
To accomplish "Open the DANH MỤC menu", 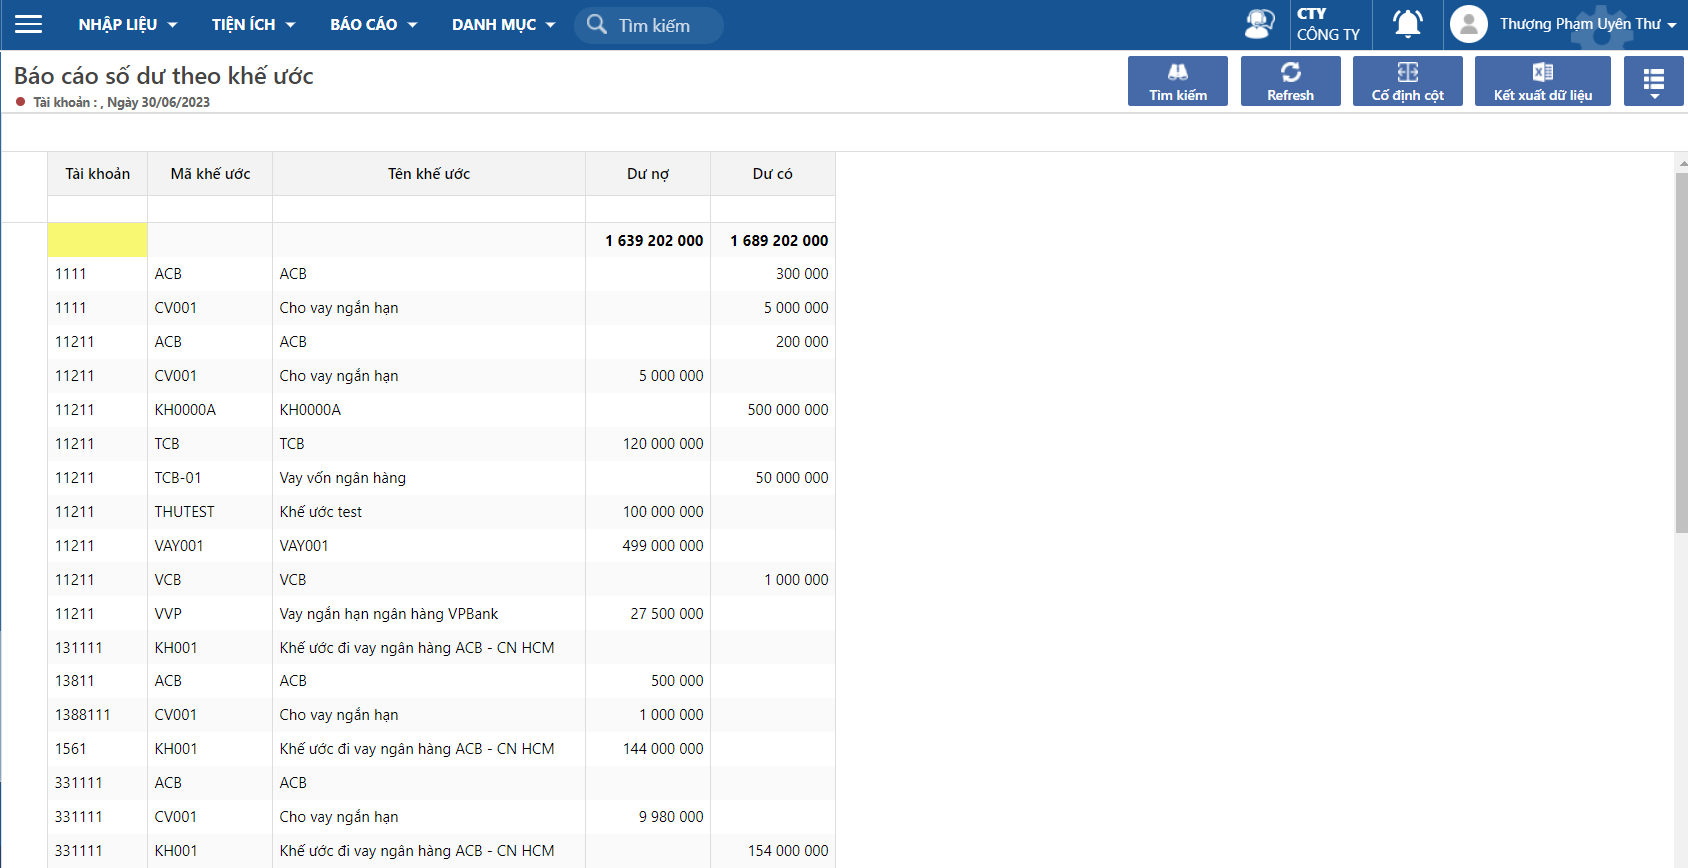I will tap(502, 25).
